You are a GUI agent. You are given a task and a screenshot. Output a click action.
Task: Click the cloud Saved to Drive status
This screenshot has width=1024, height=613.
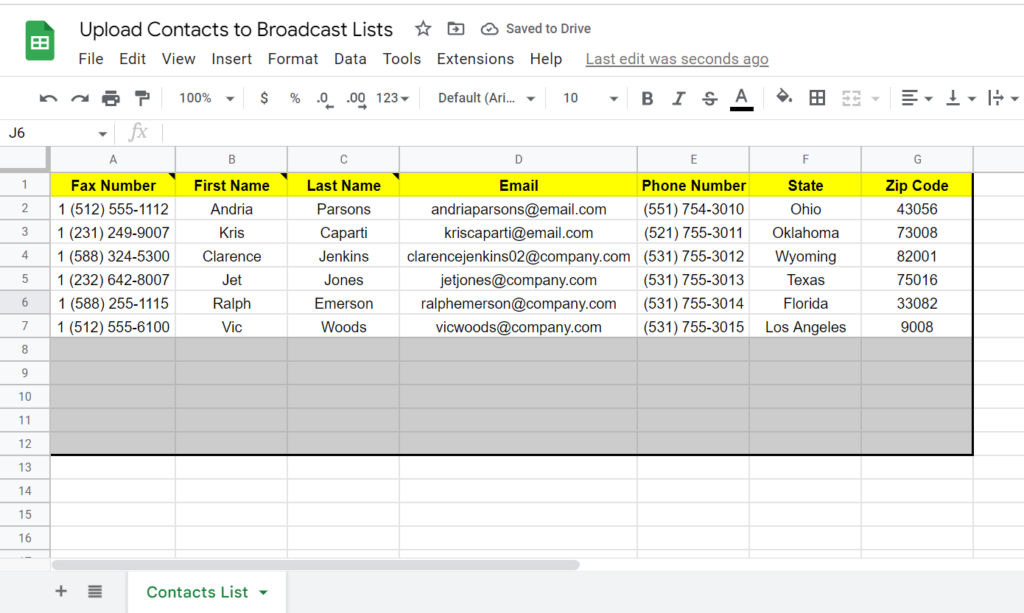(536, 29)
